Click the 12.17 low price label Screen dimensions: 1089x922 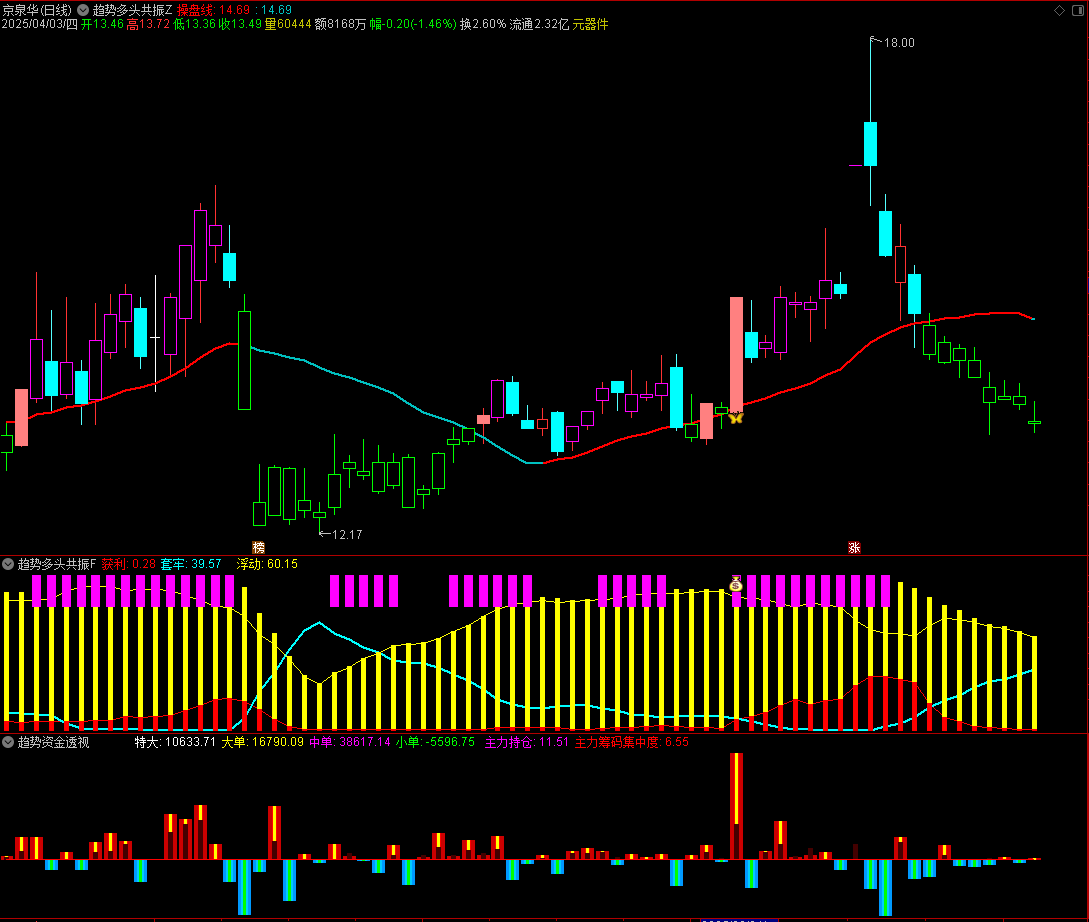(347, 535)
